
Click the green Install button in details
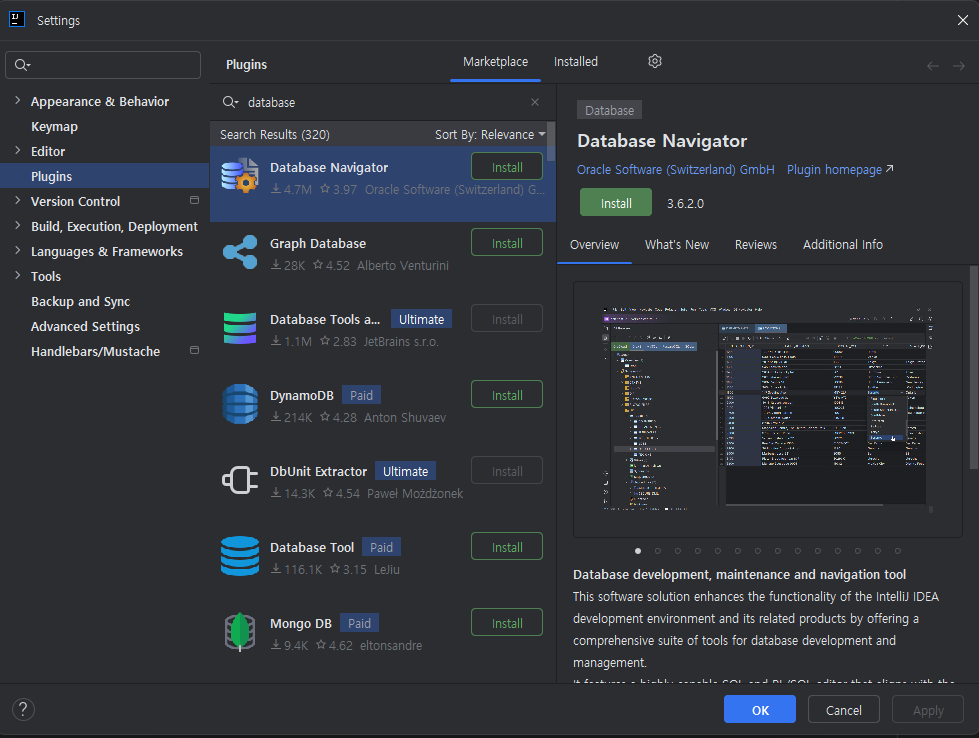click(616, 203)
